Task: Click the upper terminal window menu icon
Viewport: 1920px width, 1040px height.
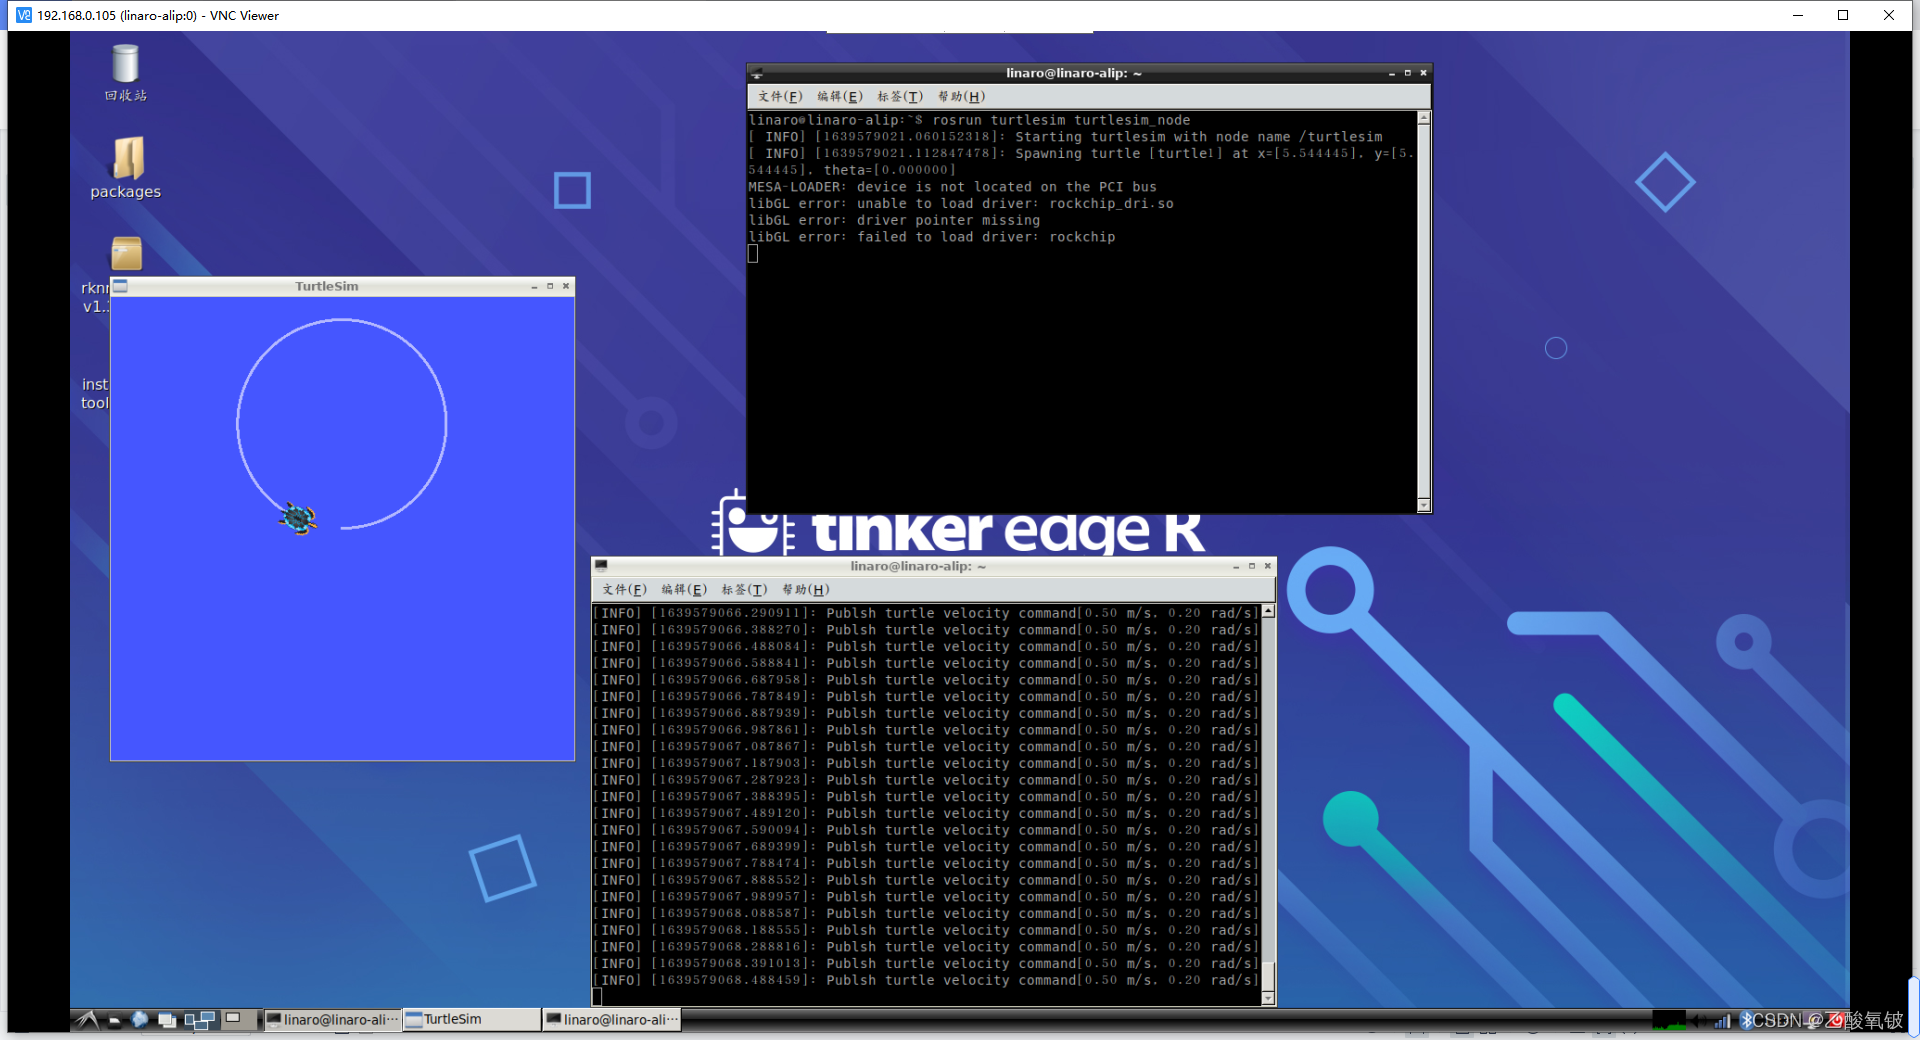Action: (x=757, y=73)
